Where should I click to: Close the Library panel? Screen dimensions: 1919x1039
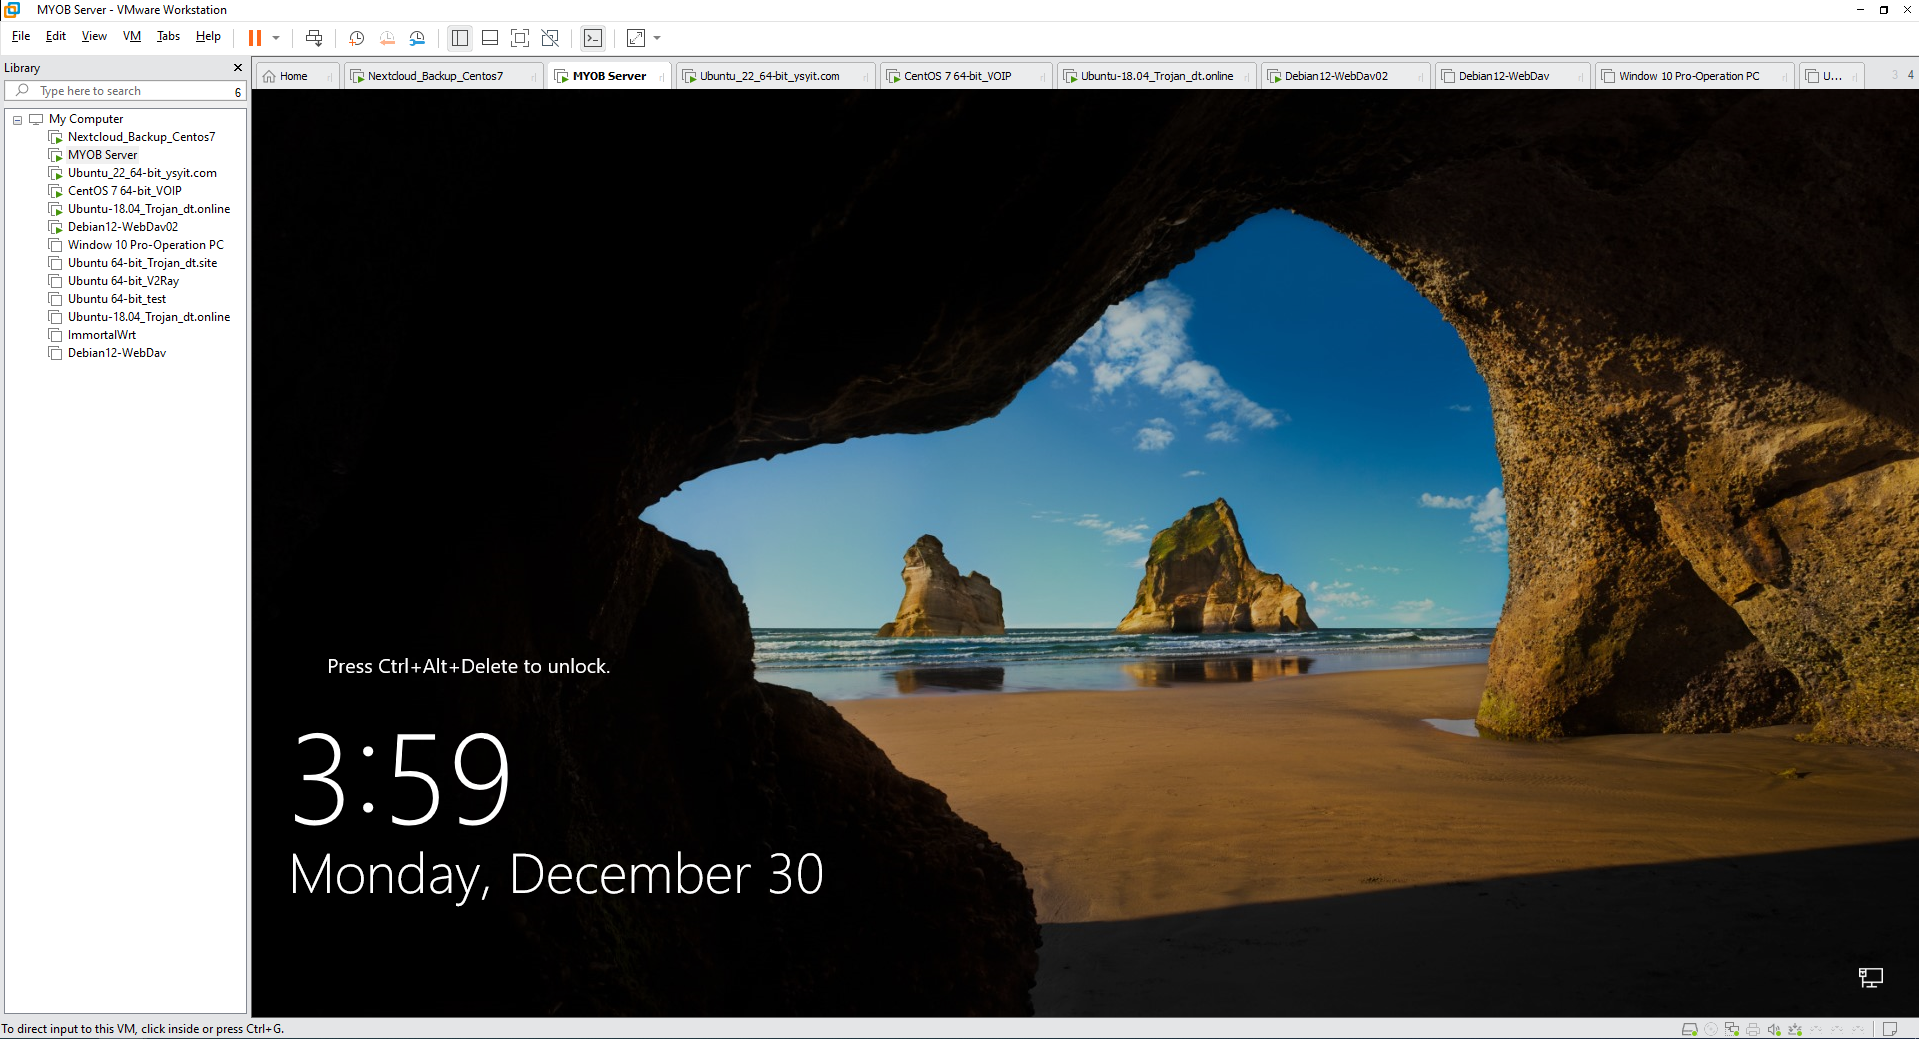[x=238, y=68]
